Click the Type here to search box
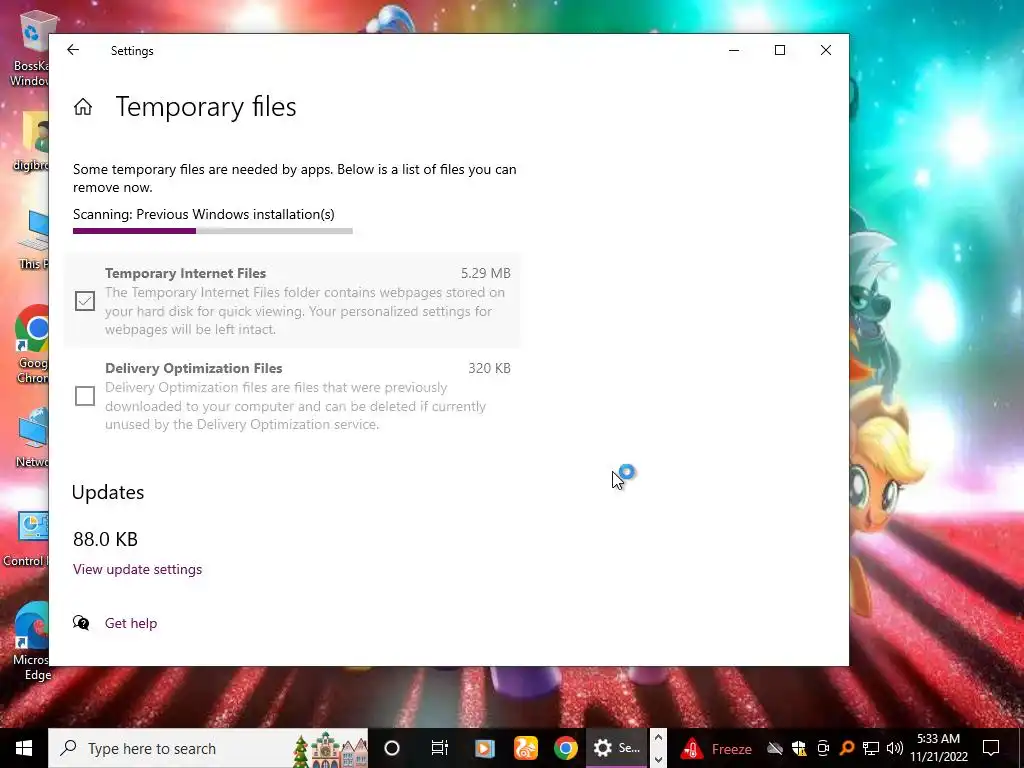Screen dimensions: 1024x768 tap(208, 748)
